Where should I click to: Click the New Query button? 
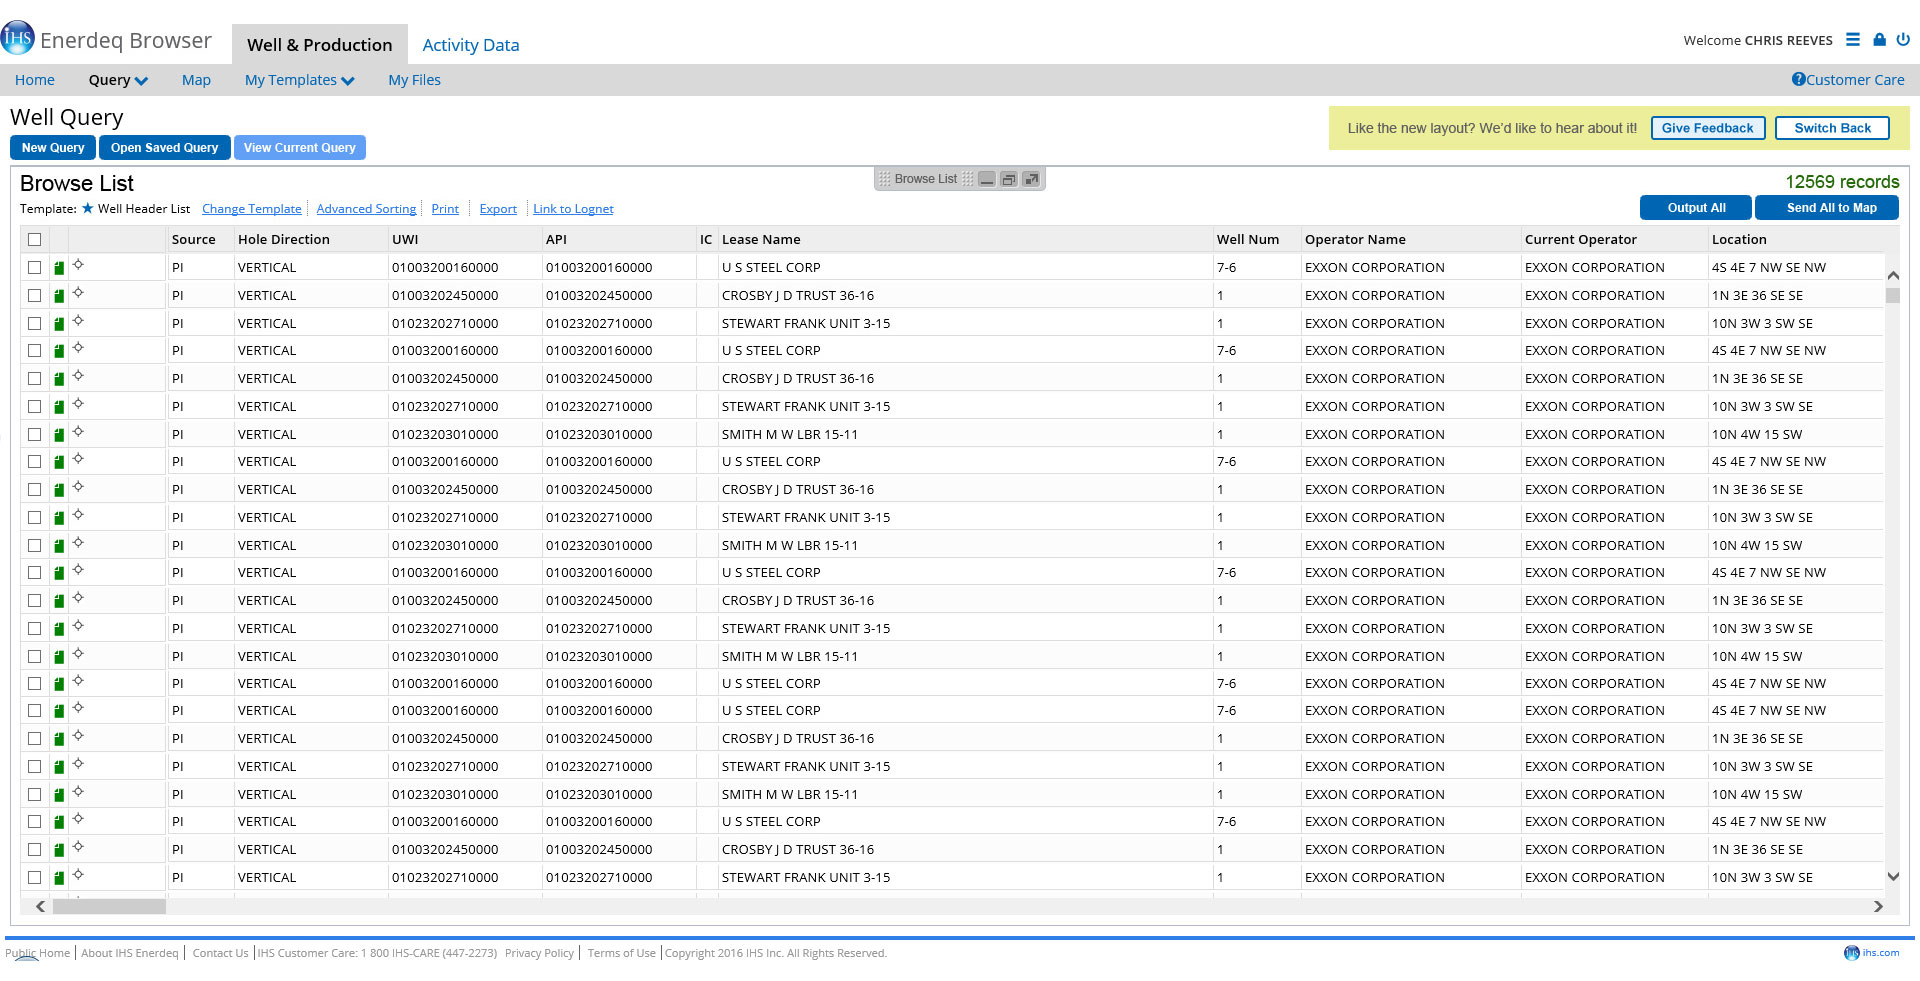53,147
